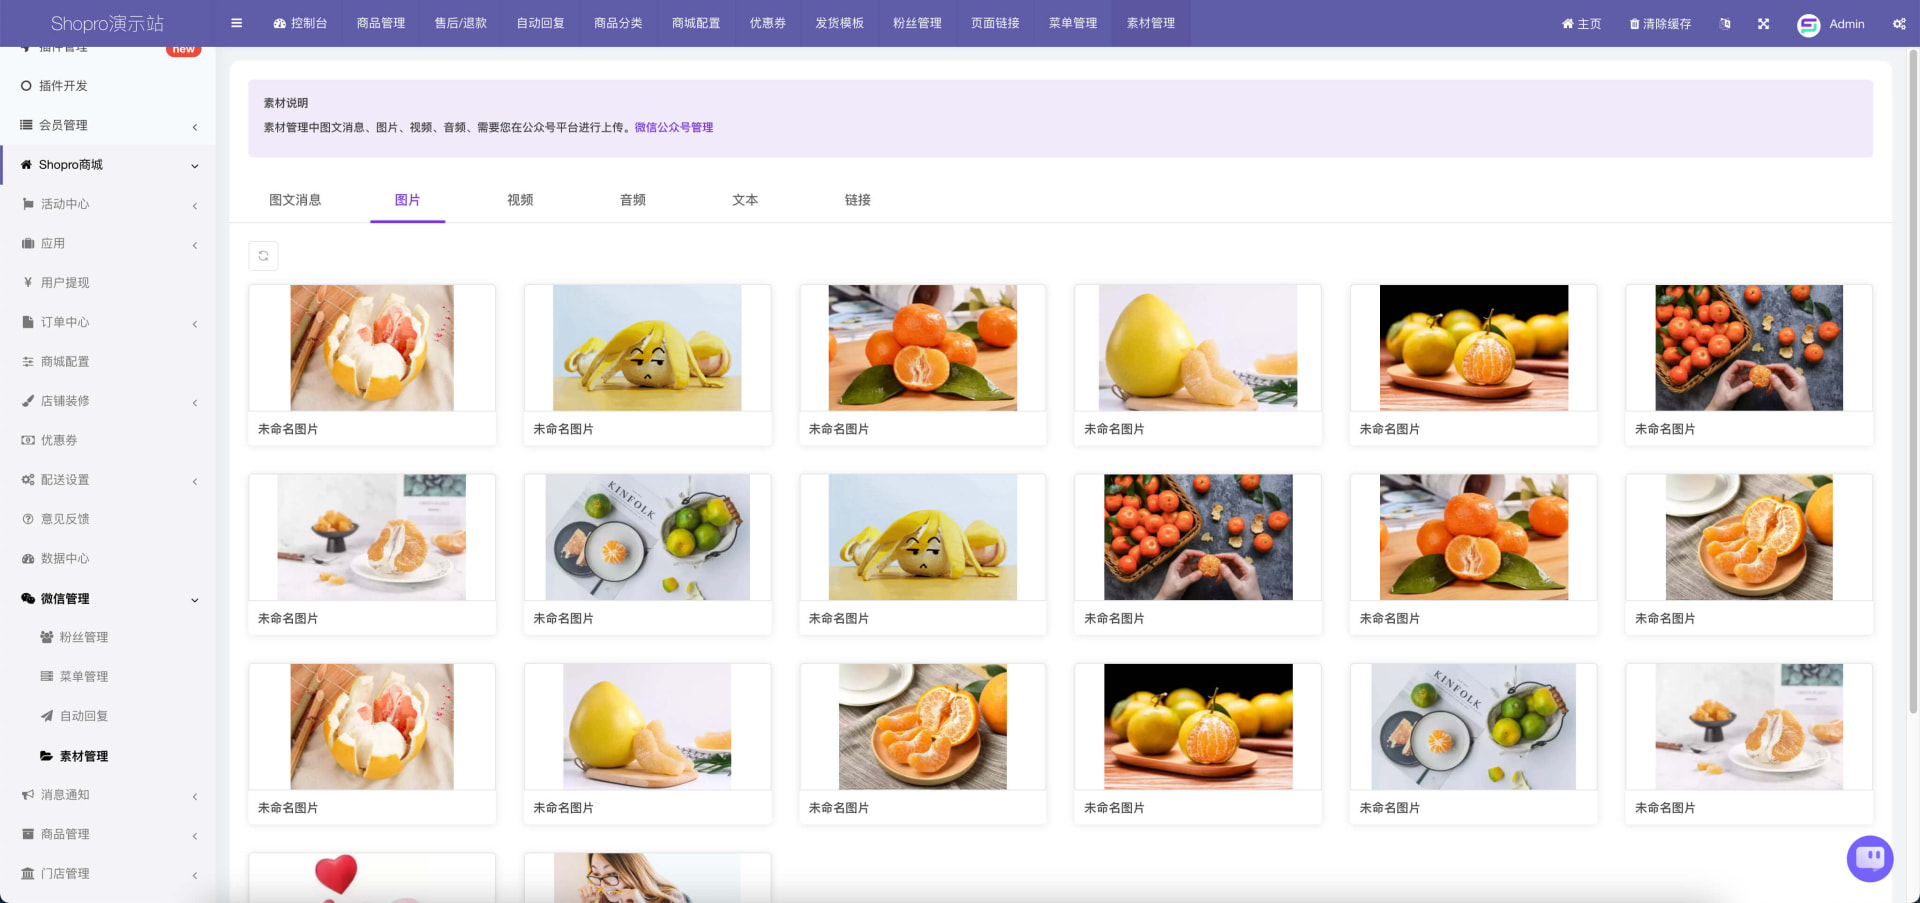Open 商城配置 in the top navigation bar
This screenshot has height=903, width=1920.
pos(696,23)
